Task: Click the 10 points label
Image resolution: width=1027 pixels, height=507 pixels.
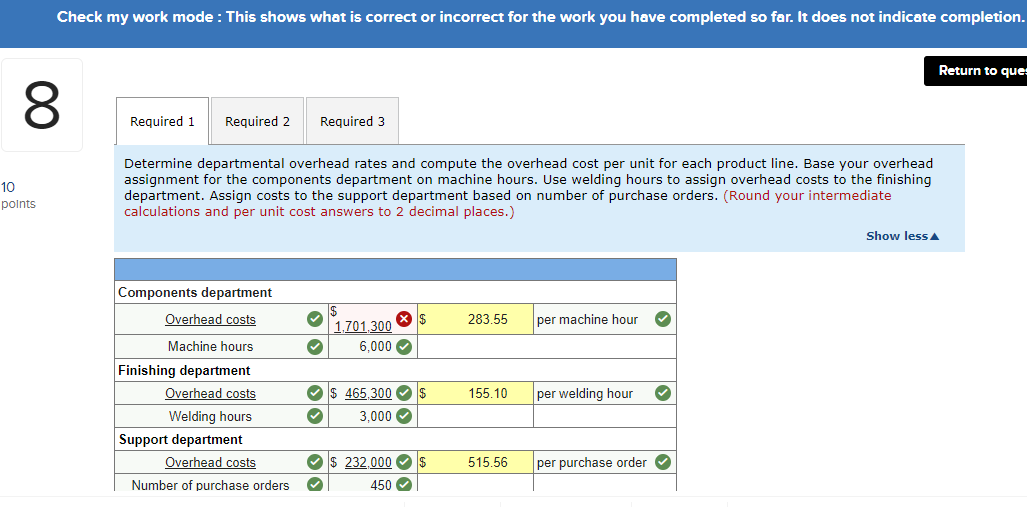Action: [x=18, y=195]
